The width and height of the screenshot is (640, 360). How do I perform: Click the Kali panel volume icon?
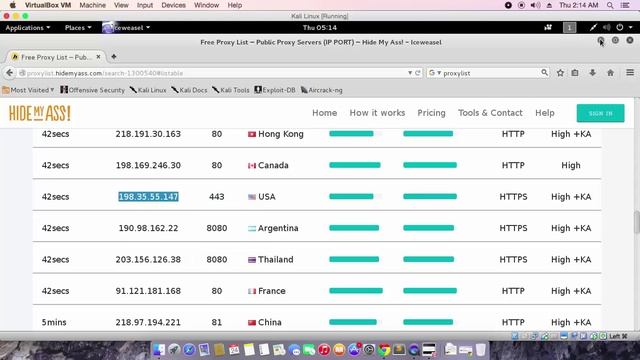tap(607, 27)
